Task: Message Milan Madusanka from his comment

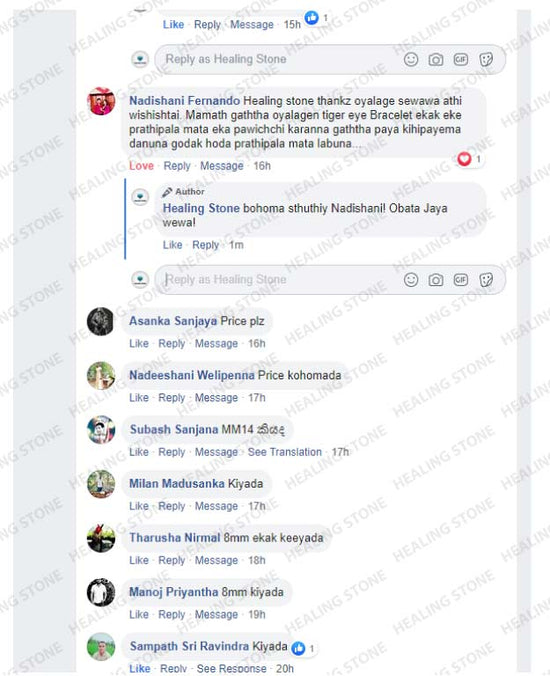Action: click(216, 506)
